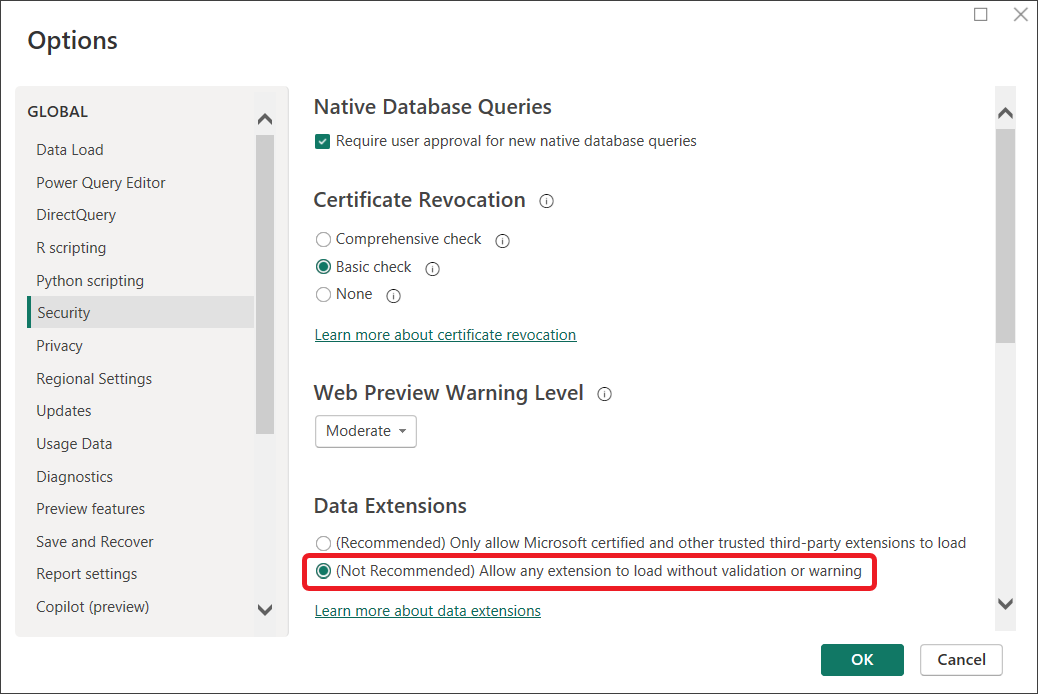Screen dimensions: 1038x694
Task: Click info icon beside Basic check
Action: 433,268
